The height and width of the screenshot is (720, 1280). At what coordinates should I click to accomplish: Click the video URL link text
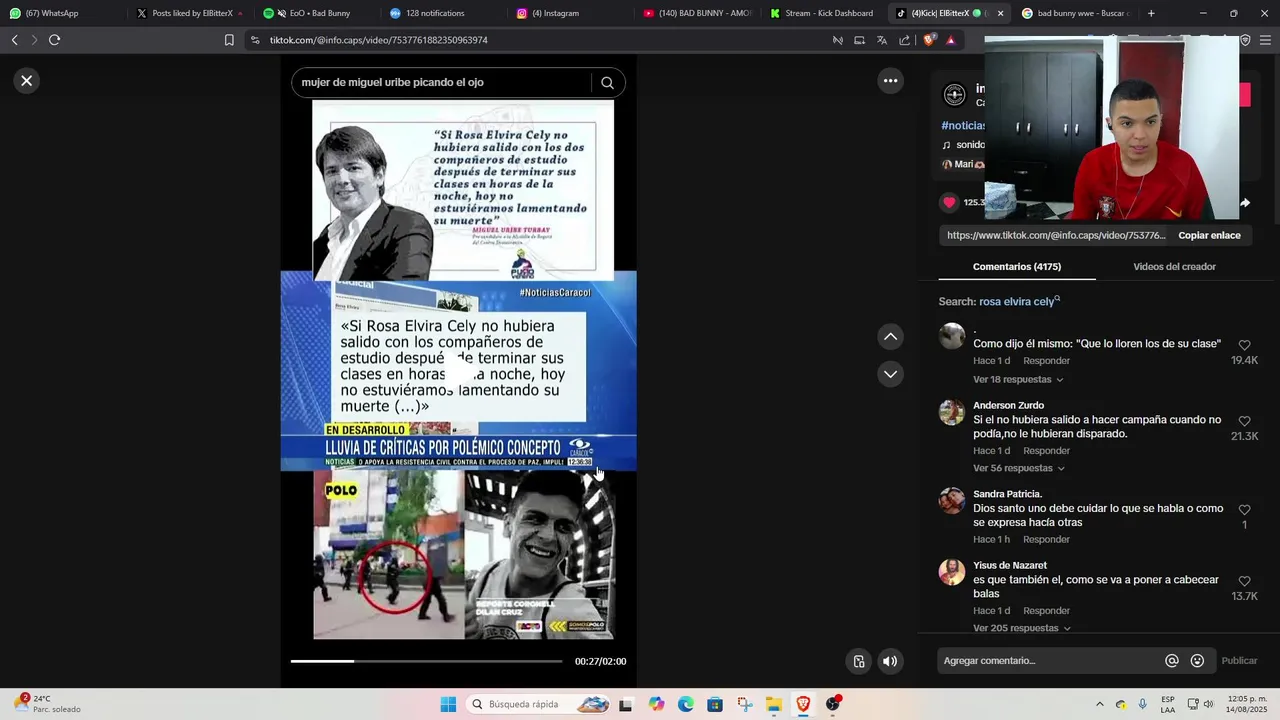click(1056, 236)
